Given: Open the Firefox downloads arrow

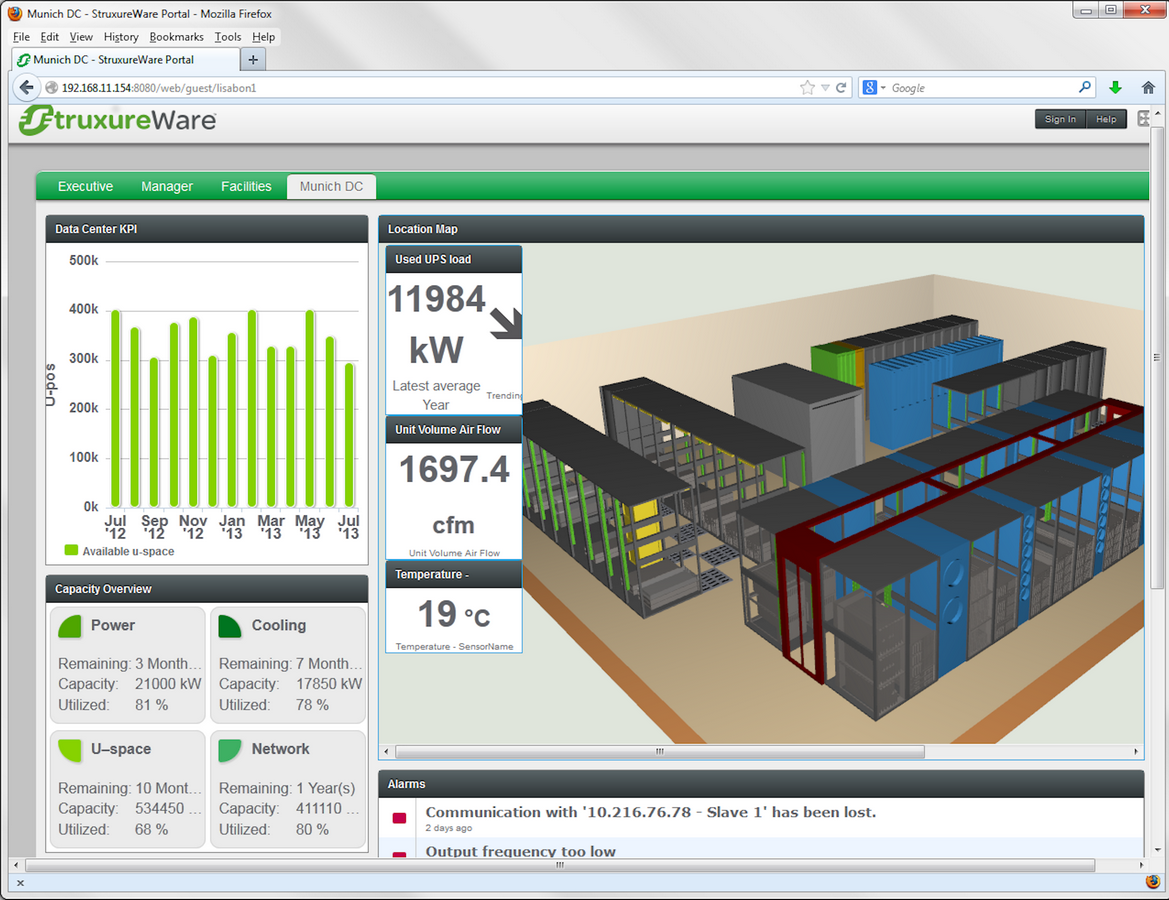Looking at the screenshot, I should (1115, 88).
